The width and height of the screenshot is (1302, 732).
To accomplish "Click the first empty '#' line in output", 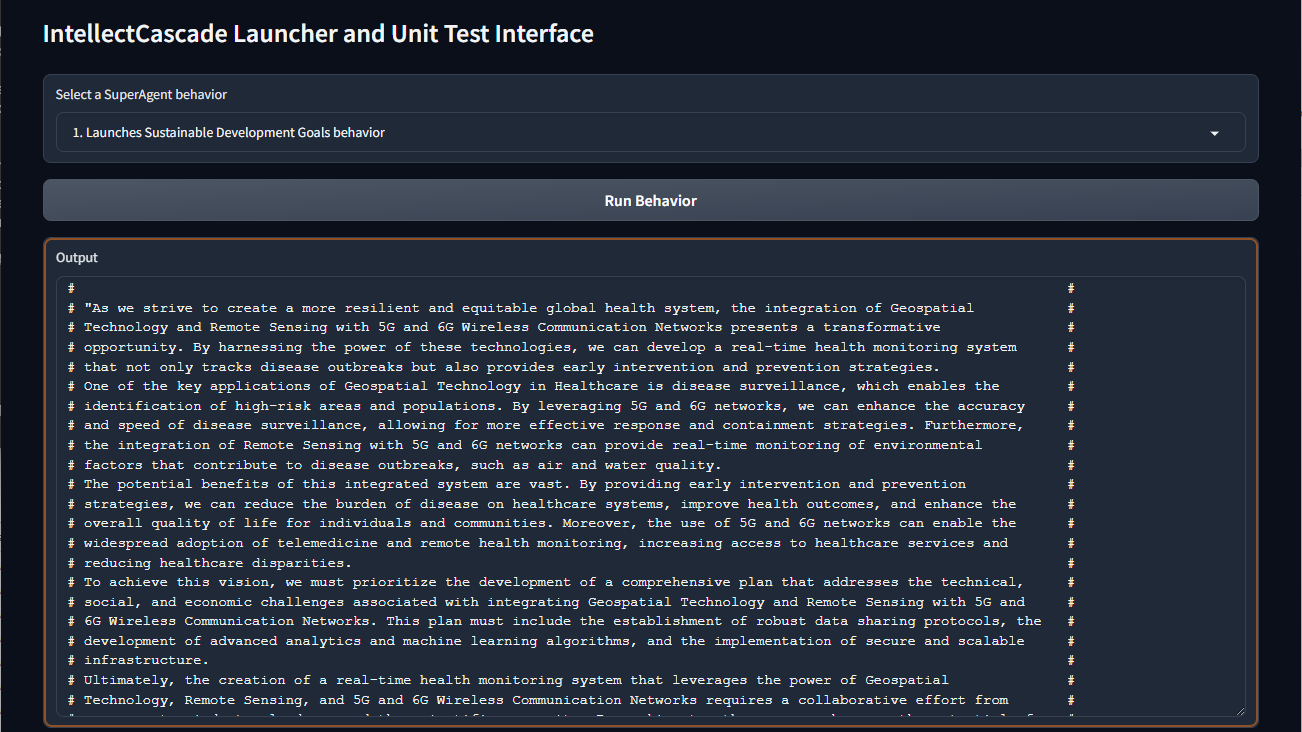I will click(x=72, y=288).
